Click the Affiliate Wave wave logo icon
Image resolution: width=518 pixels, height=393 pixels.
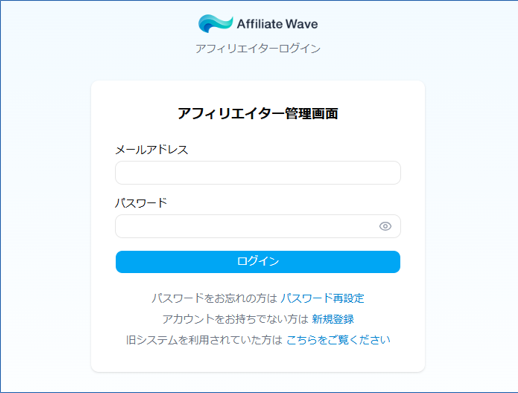tap(215, 23)
